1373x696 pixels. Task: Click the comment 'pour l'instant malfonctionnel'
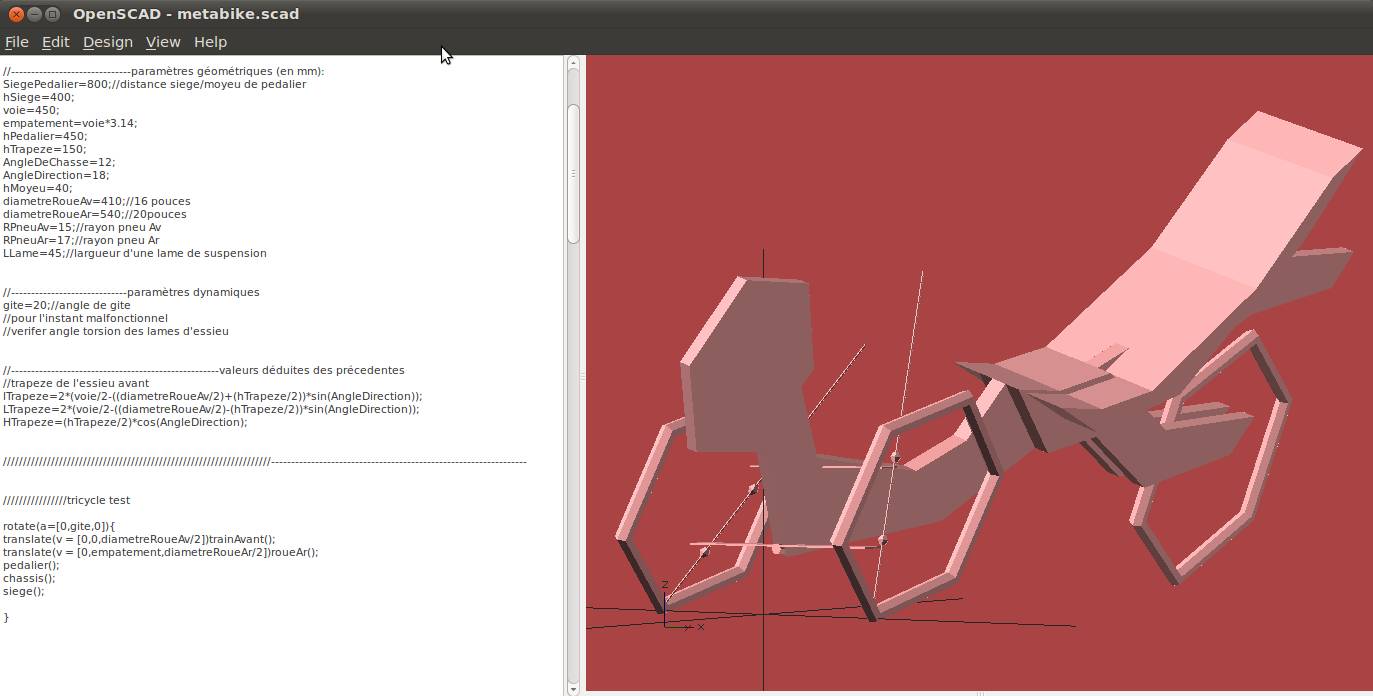(x=85, y=318)
